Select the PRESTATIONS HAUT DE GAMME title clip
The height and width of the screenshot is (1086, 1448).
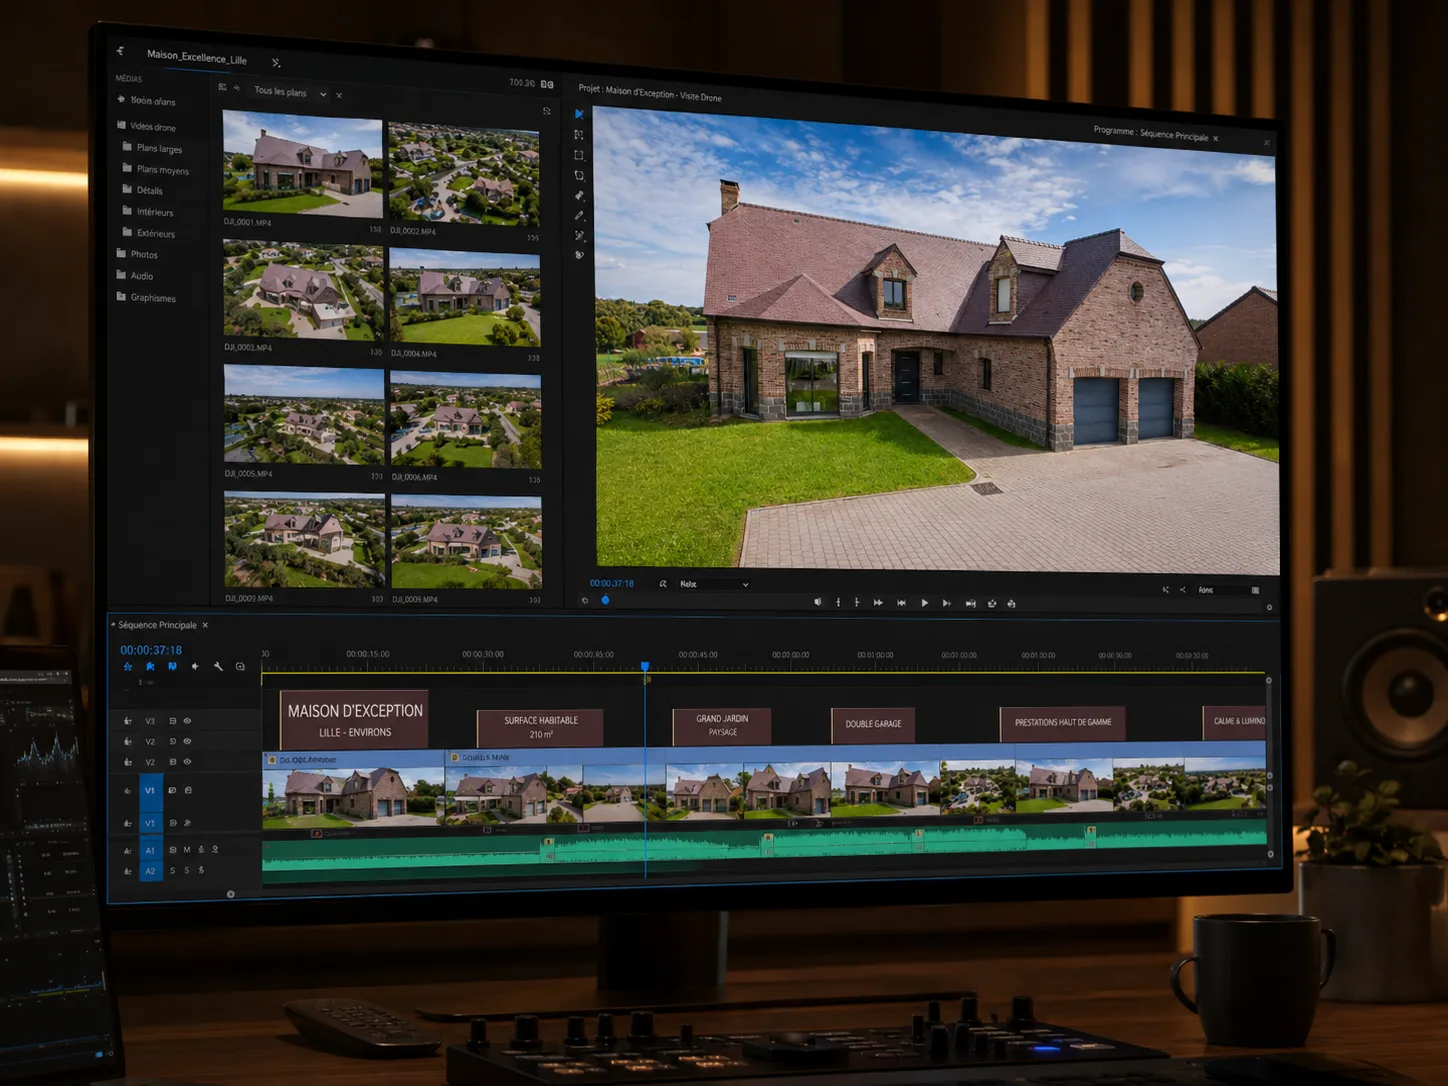pos(1063,723)
